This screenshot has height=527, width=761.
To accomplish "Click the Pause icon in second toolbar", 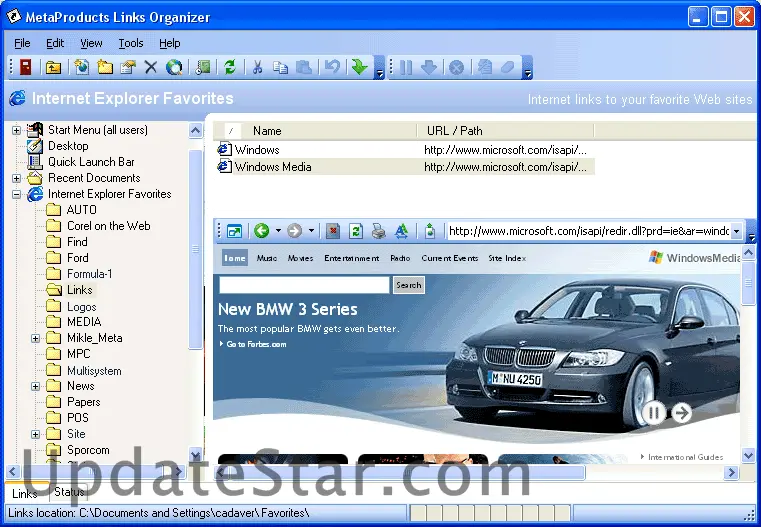I will 406,67.
